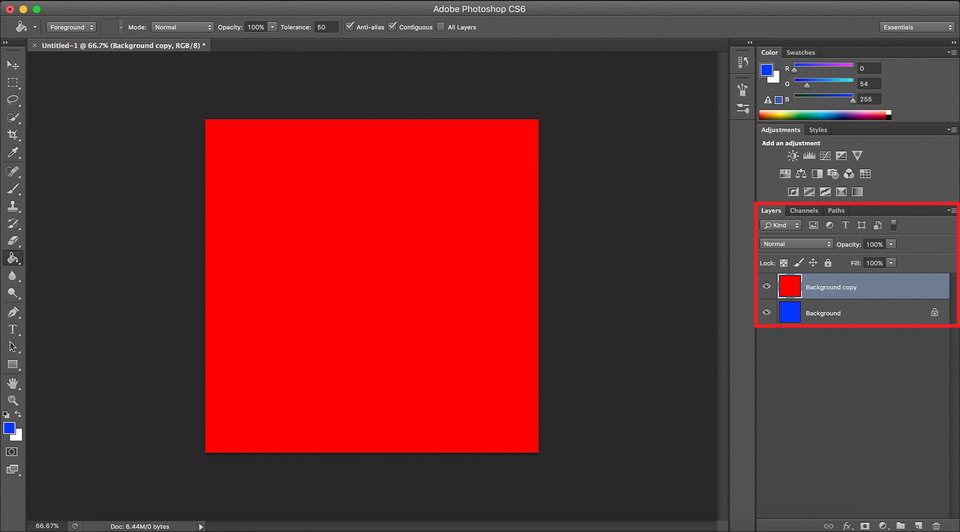Image resolution: width=960 pixels, height=532 pixels.
Task: Enable the All Layers checkbox
Action: pyautogui.click(x=440, y=27)
